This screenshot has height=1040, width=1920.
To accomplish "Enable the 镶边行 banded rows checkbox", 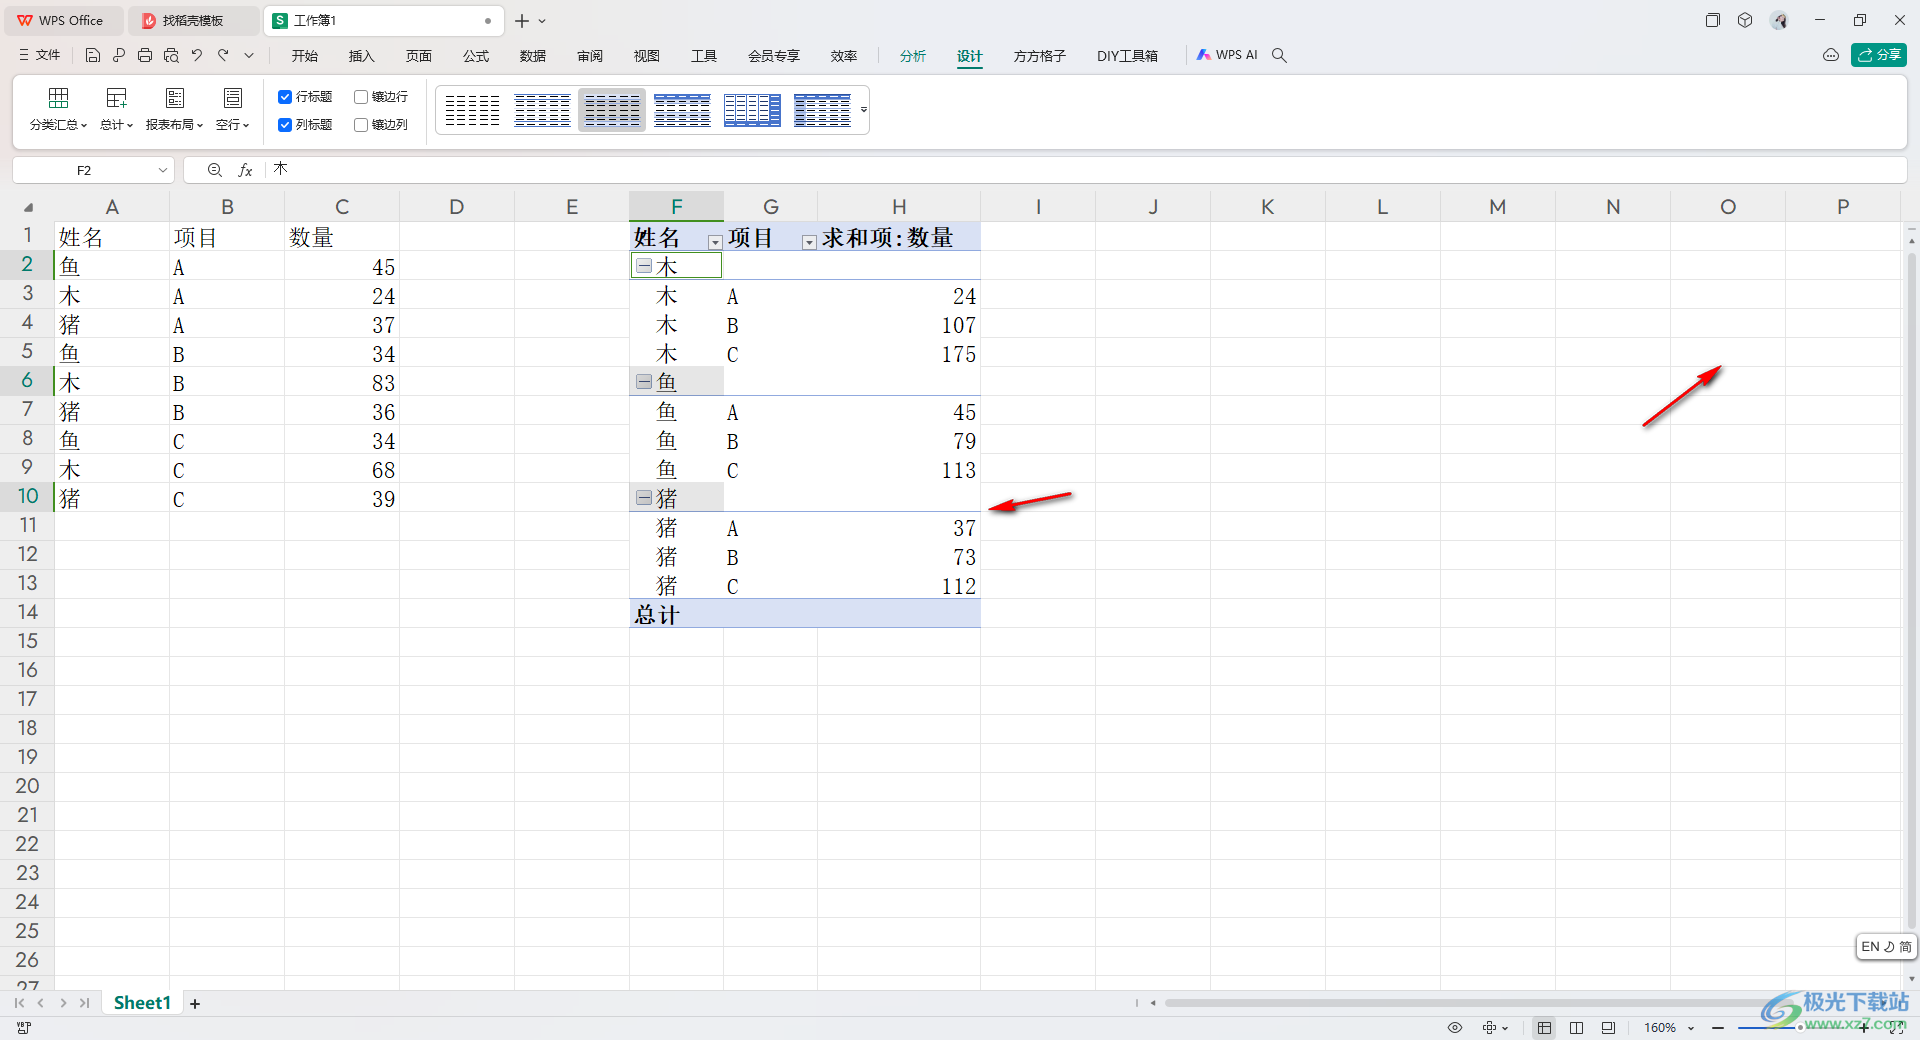I will (x=361, y=97).
